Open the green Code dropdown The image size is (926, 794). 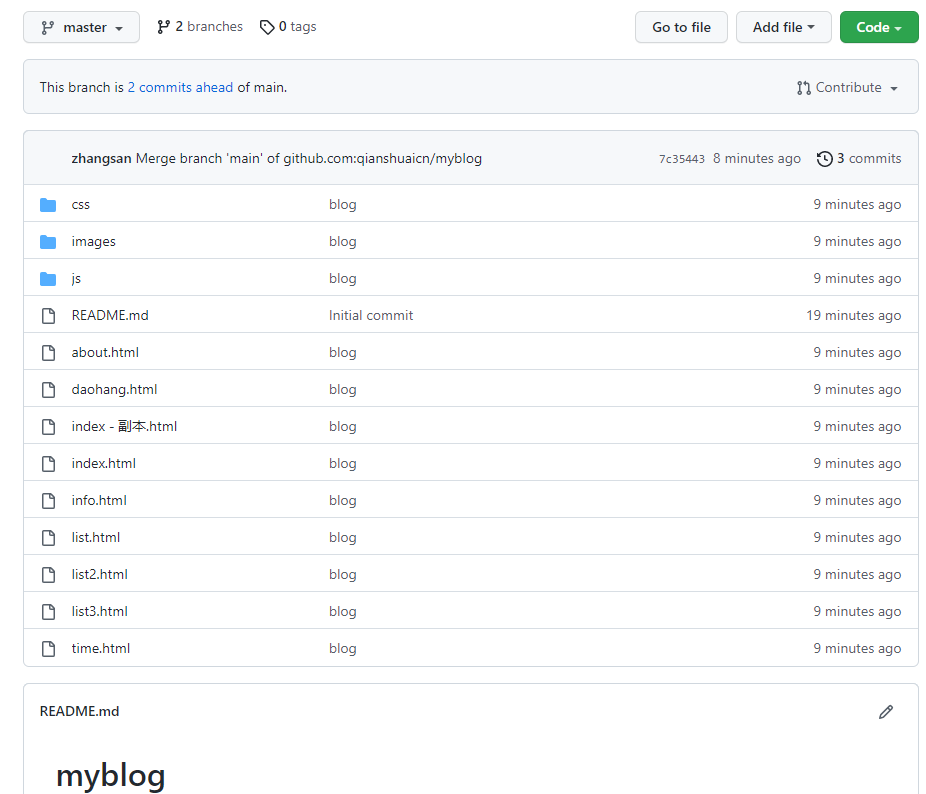pos(879,27)
